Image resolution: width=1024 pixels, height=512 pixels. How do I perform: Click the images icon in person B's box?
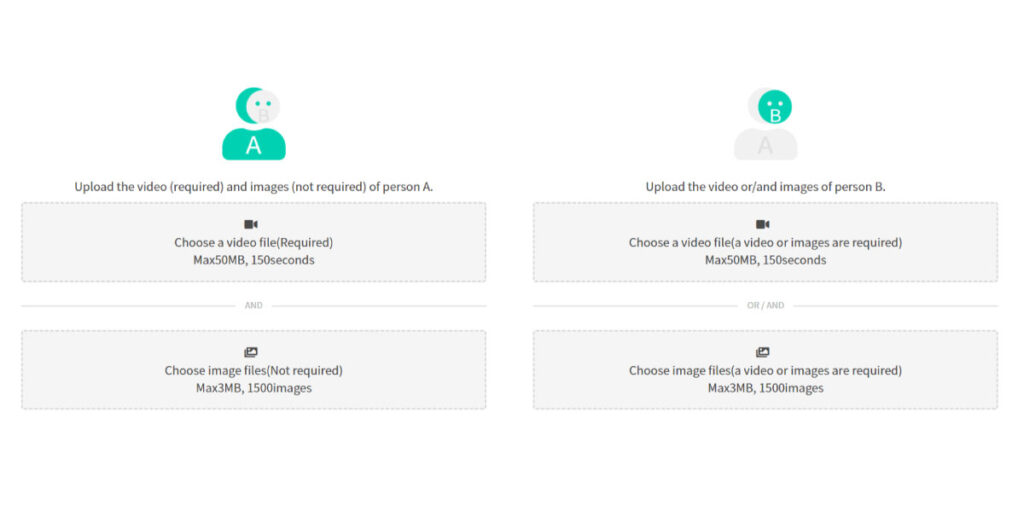[x=763, y=353]
